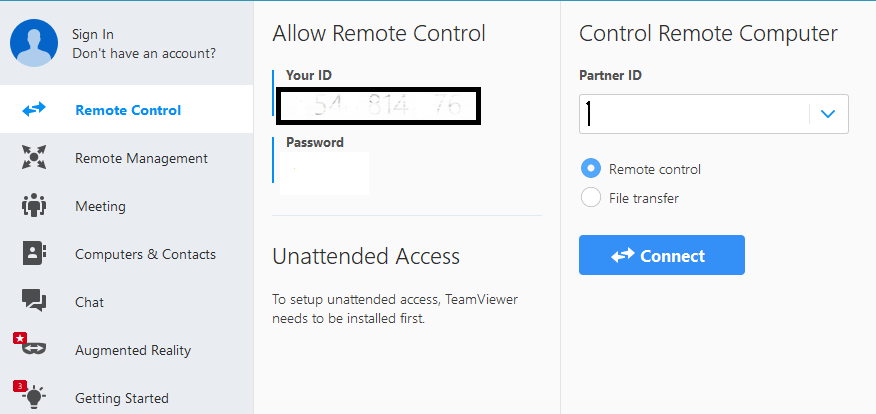Viewport: 876px width, 414px height.
Task: Click the Remote Control arrows icon
Action: tap(34, 110)
